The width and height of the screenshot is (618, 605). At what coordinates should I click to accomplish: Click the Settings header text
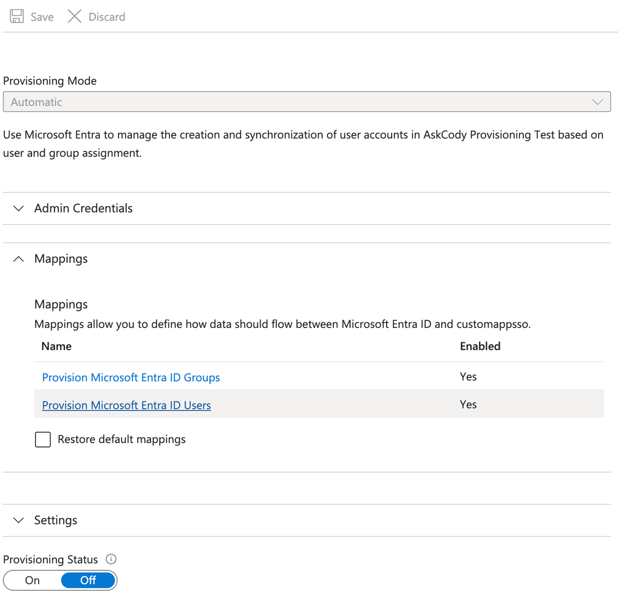point(56,520)
